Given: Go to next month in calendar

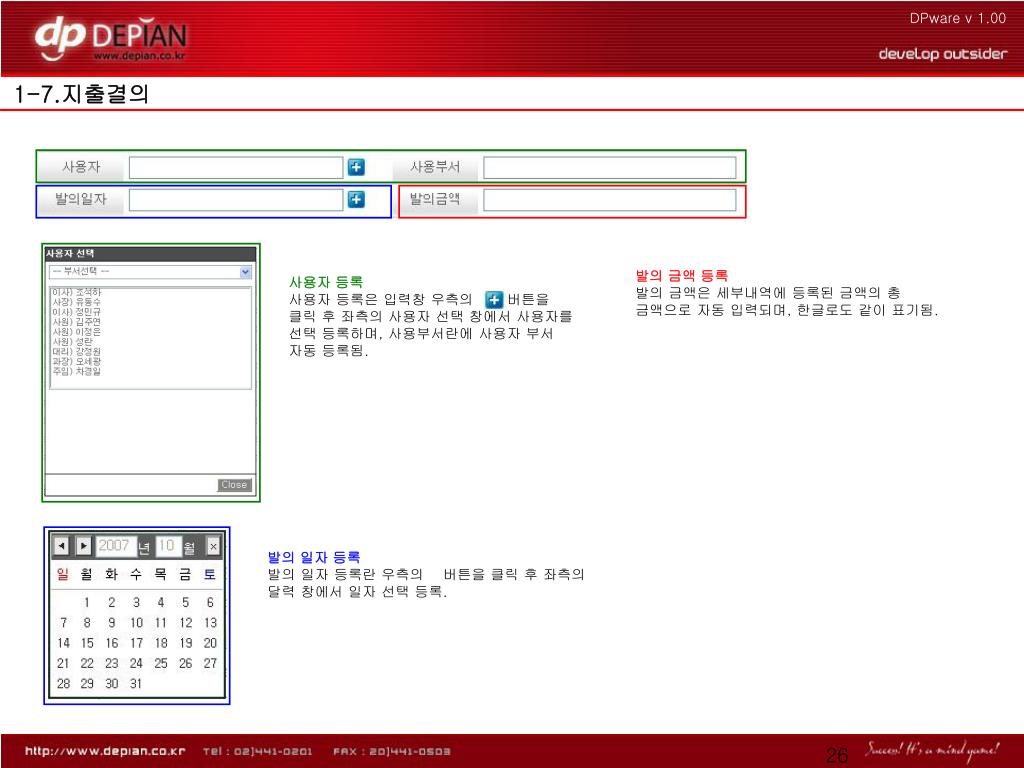Looking at the screenshot, I should tap(84, 546).
